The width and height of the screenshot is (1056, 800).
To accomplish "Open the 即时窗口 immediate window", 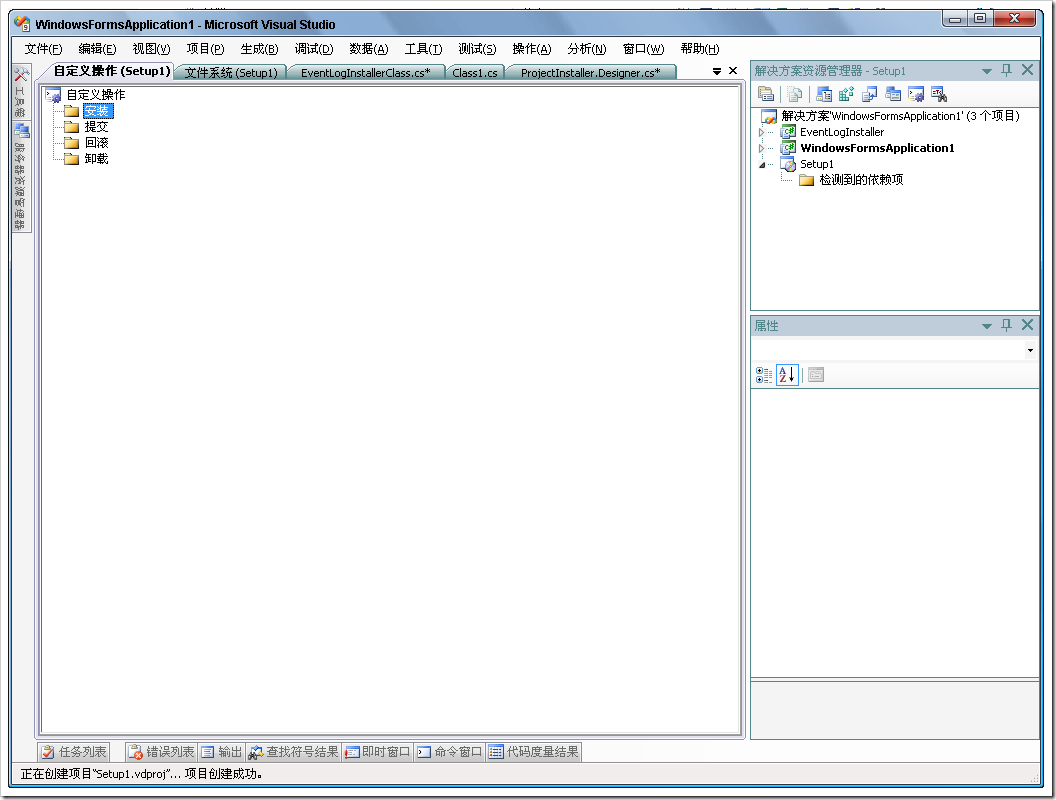I will coord(378,752).
